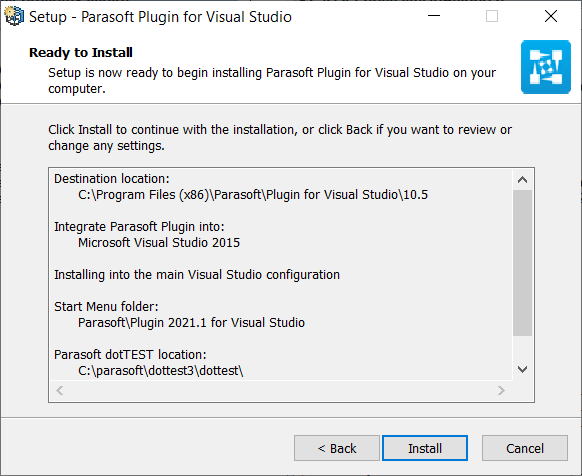Viewport: 582px width, 476px height.
Task: Click the disabled maximize window button
Action: click(492, 16)
